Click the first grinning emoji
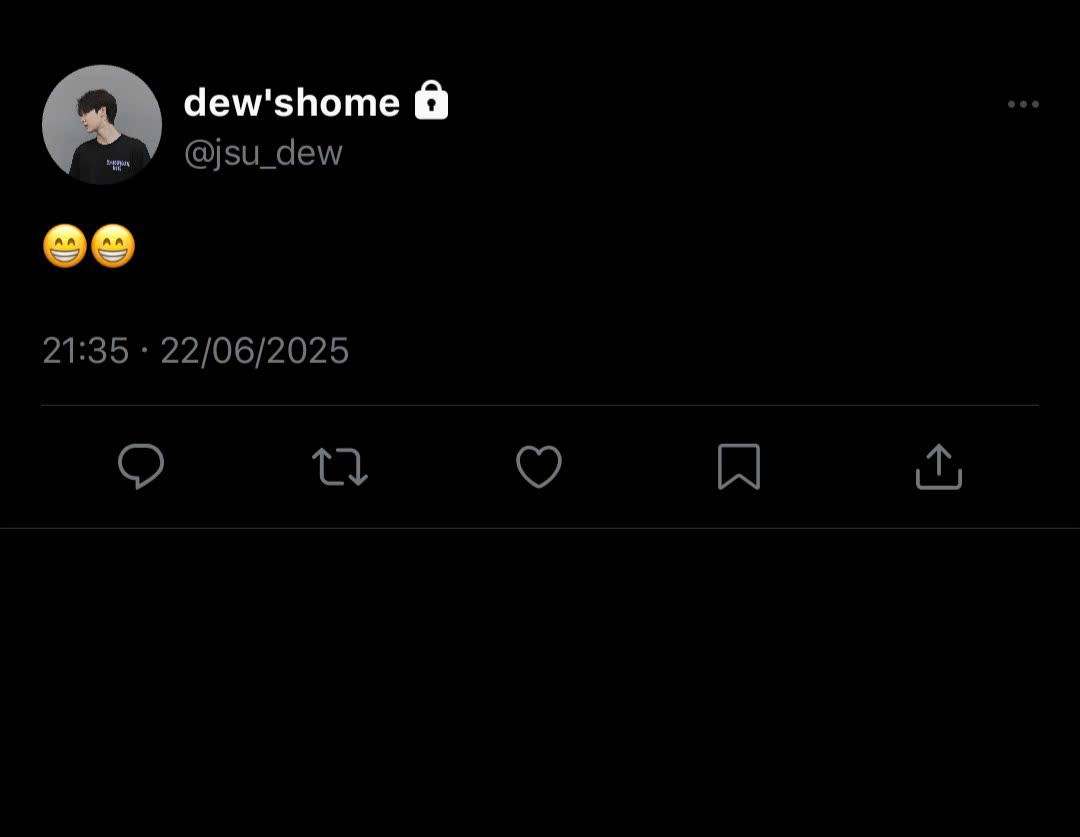The height and width of the screenshot is (837, 1080). (65, 246)
